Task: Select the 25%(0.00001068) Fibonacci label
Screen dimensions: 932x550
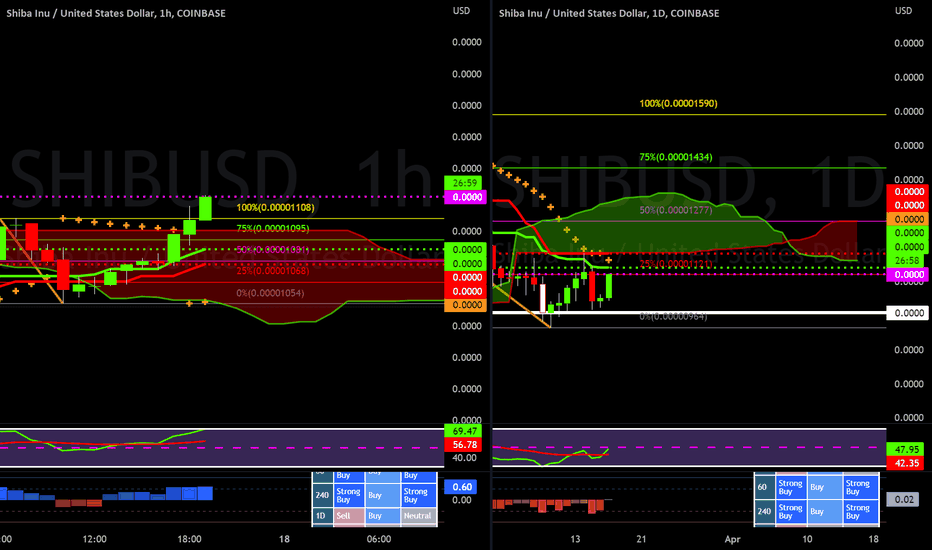Action: tap(273, 271)
